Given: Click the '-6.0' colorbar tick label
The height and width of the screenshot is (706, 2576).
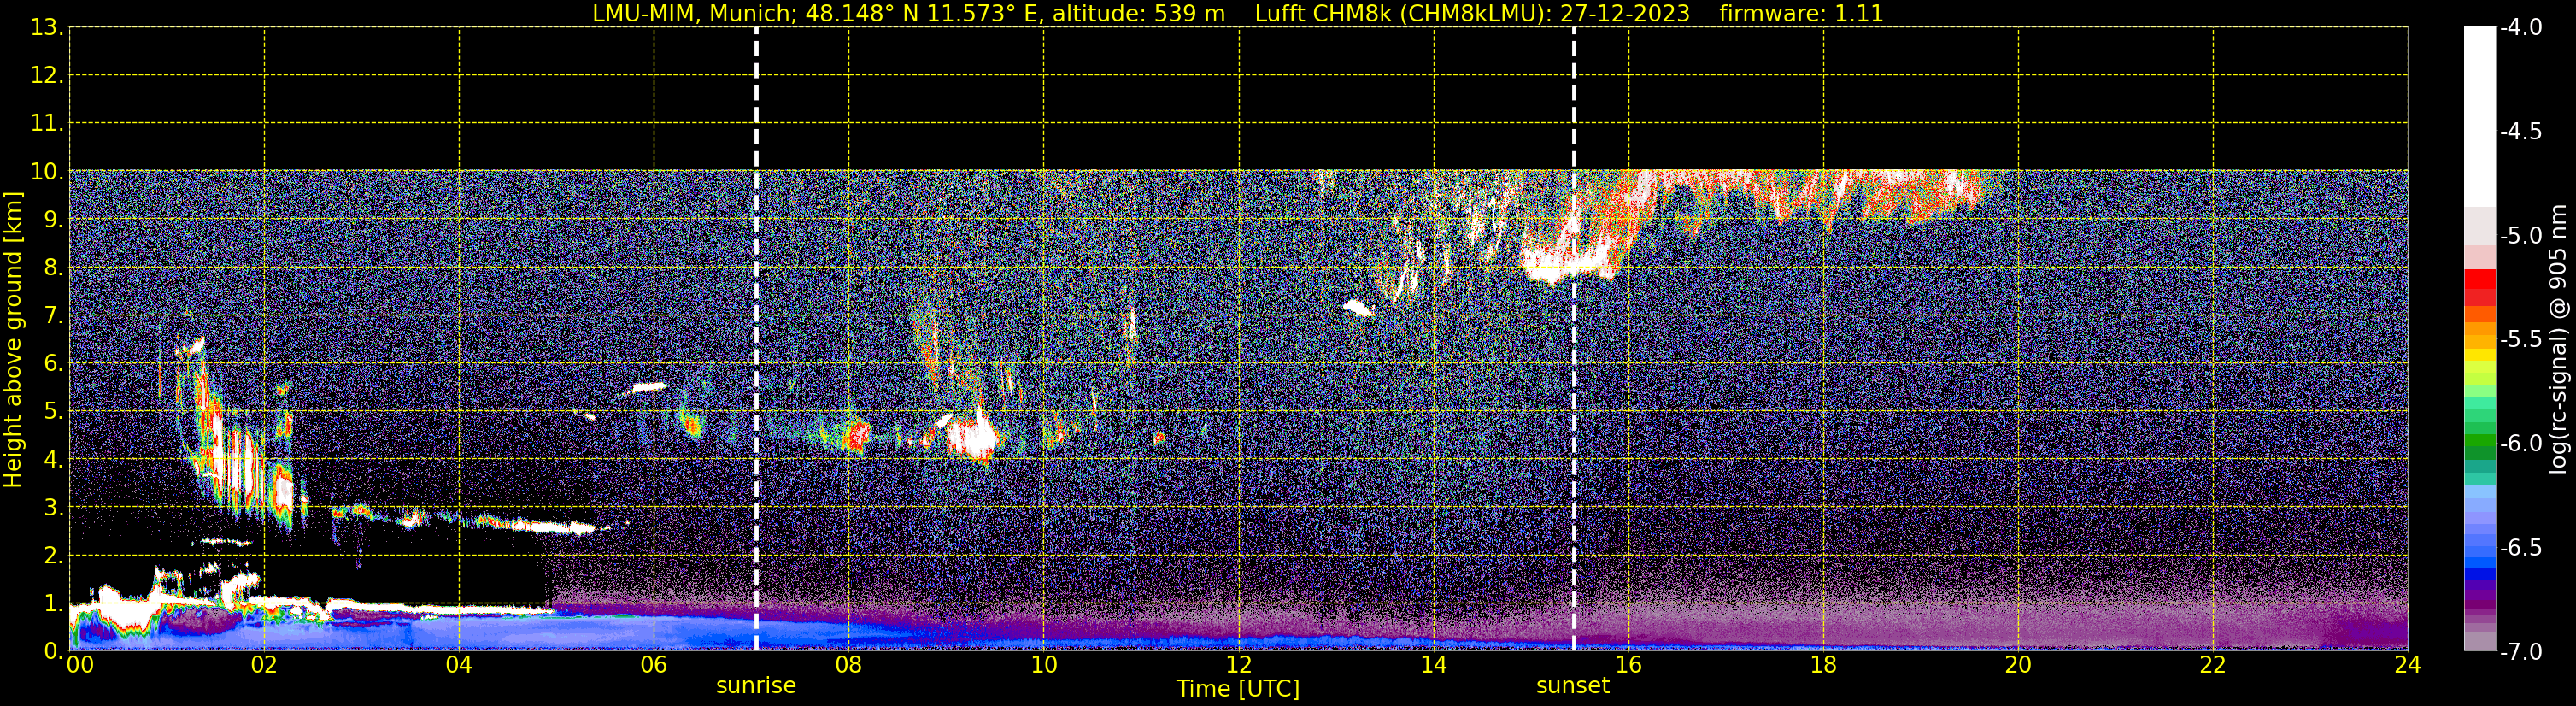Looking at the screenshot, I should [x=2521, y=444].
